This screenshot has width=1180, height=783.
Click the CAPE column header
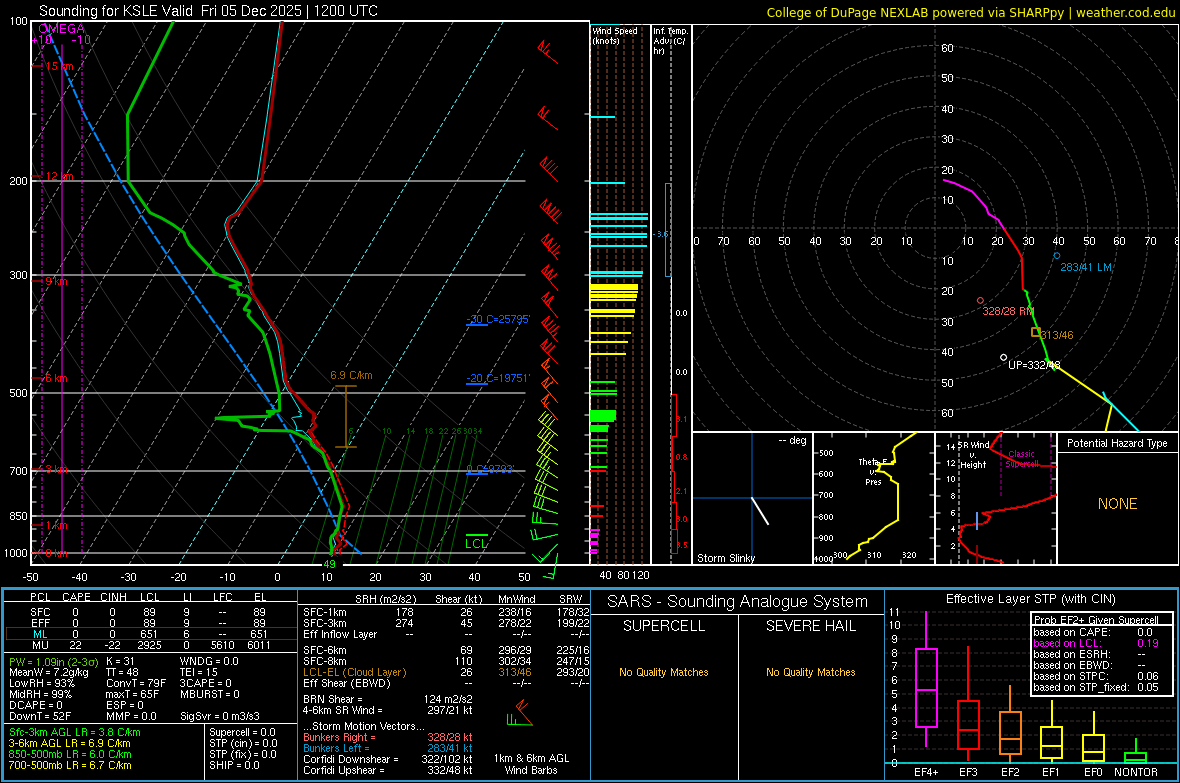[x=76, y=597]
